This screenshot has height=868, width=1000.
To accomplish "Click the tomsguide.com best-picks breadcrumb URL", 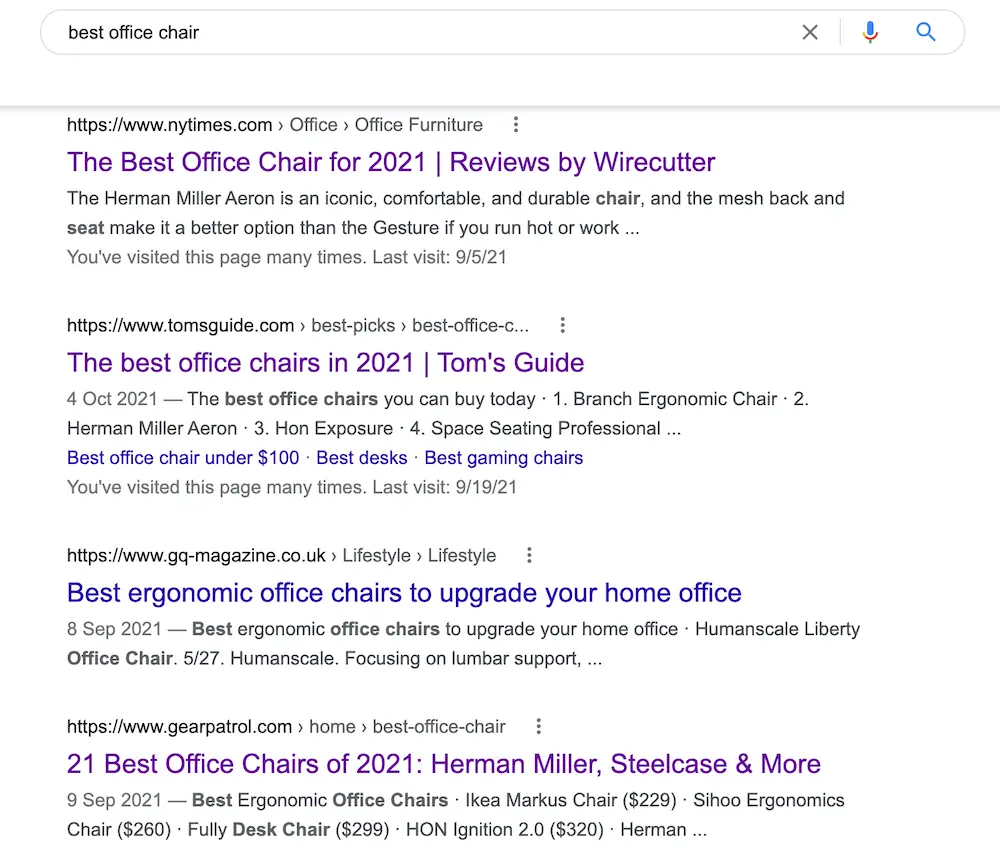I will [298, 325].
